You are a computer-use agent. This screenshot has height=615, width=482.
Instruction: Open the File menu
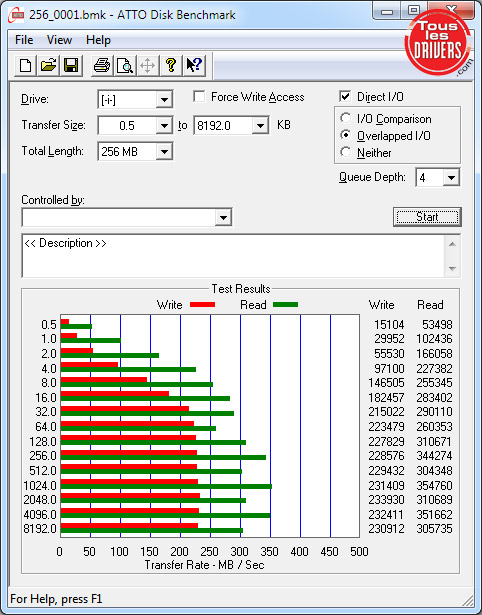click(x=24, y=40)
